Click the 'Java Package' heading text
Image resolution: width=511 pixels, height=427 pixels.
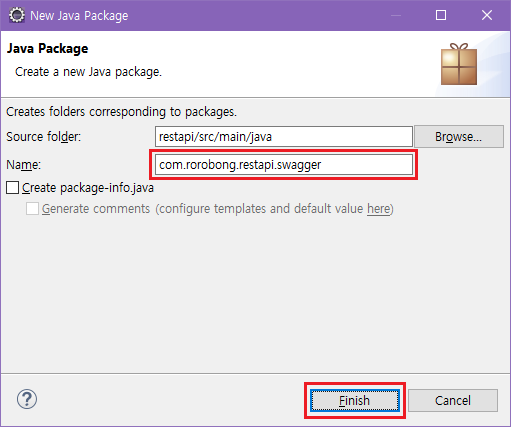coord(47,49)
